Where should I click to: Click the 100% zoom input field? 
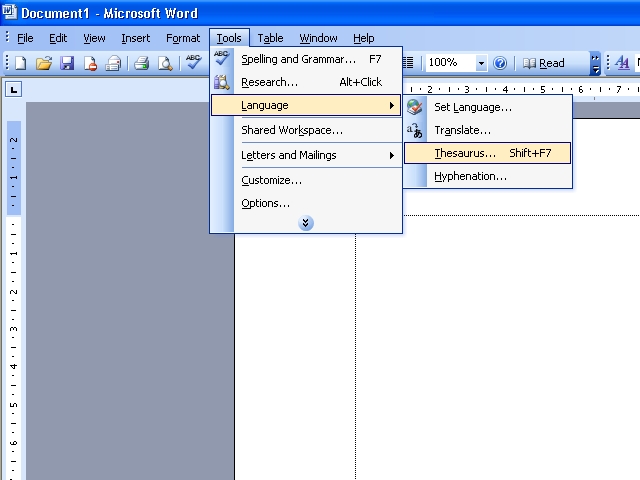(451, 63)
